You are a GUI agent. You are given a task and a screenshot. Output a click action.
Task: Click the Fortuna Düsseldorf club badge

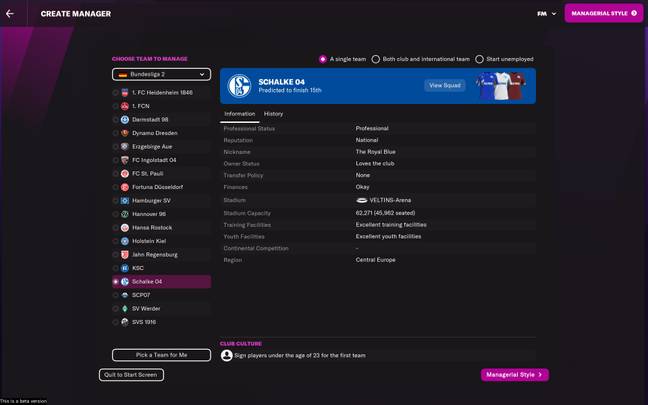[125, 187]
